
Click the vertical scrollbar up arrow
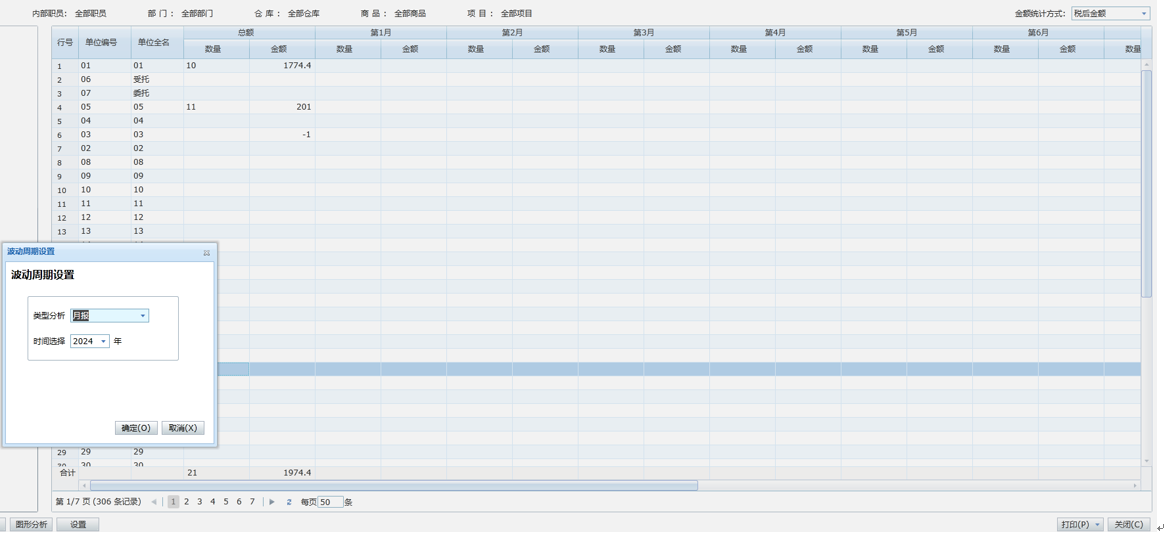[x=1146, y=65]
